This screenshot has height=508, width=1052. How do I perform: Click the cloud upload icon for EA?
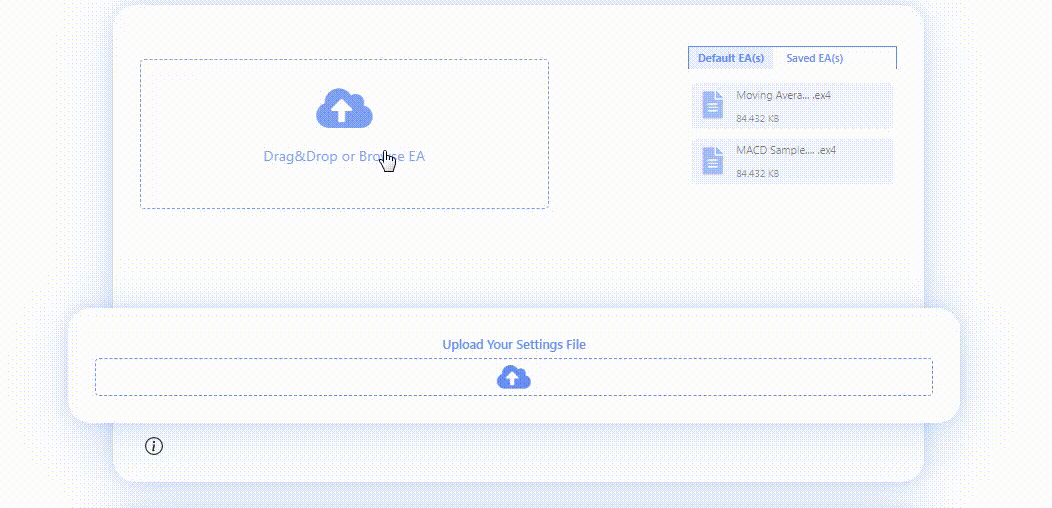(344, 108)
